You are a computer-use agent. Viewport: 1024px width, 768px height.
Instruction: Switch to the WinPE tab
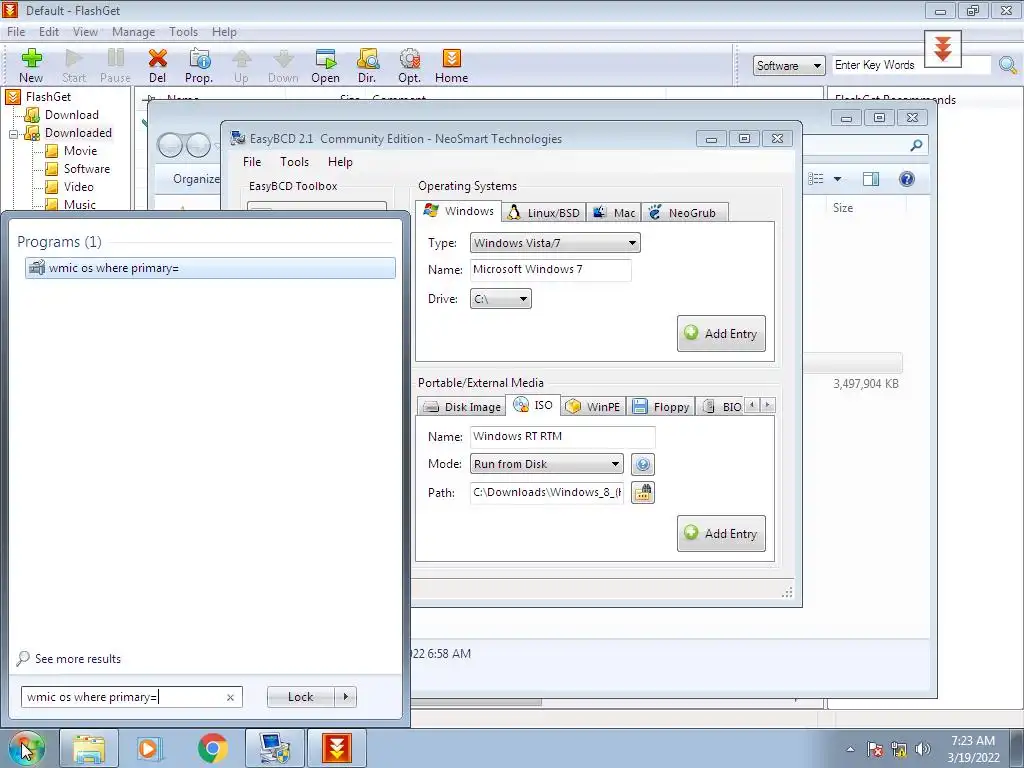coord(593,407)
